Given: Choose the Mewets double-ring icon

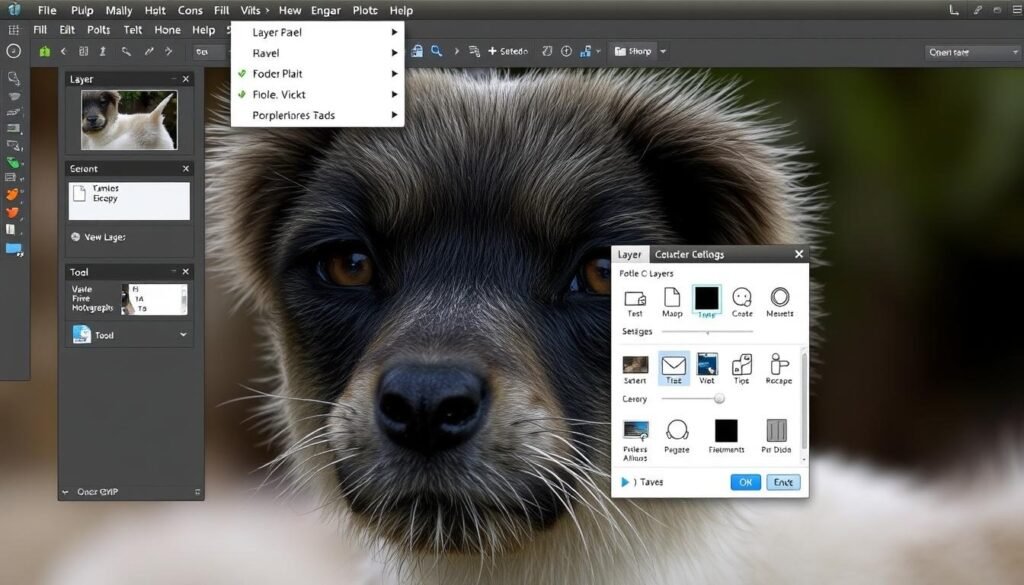Looking at the screenshot, I should coord(779,297).
